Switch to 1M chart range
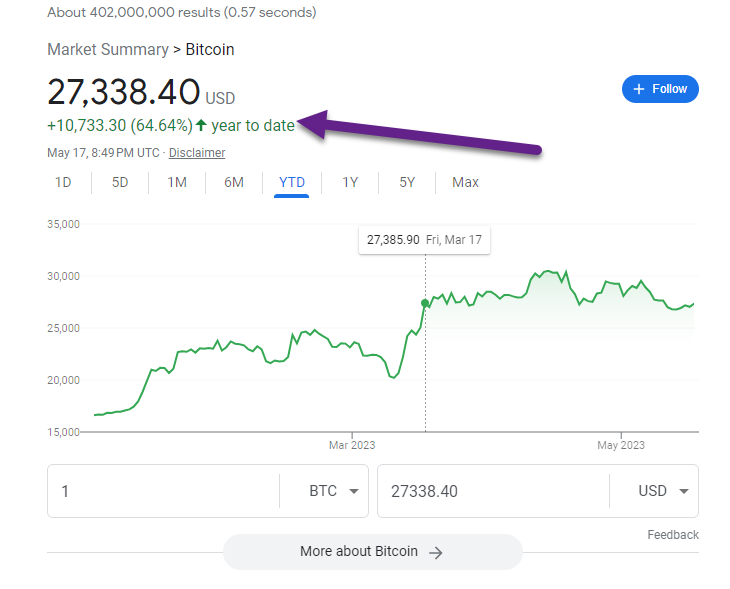Image resolution: width=730 pixels, height=589 pixels. click(177, 182)
